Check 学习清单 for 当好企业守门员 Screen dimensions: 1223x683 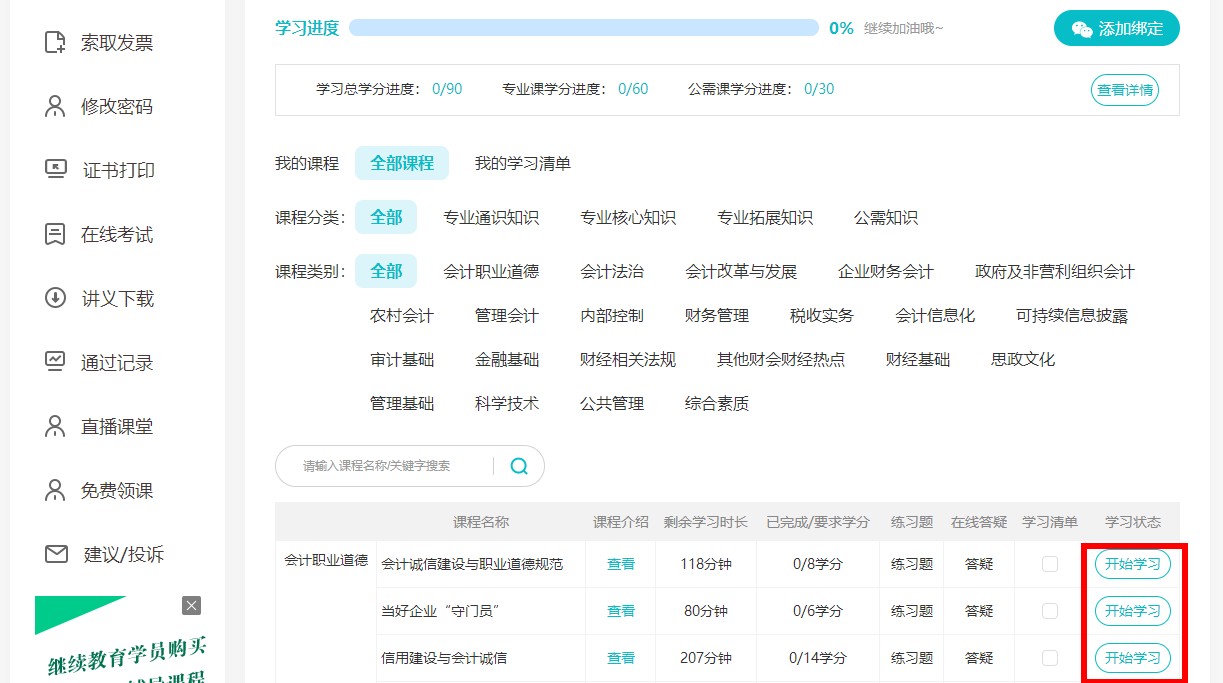point(1048,610)
